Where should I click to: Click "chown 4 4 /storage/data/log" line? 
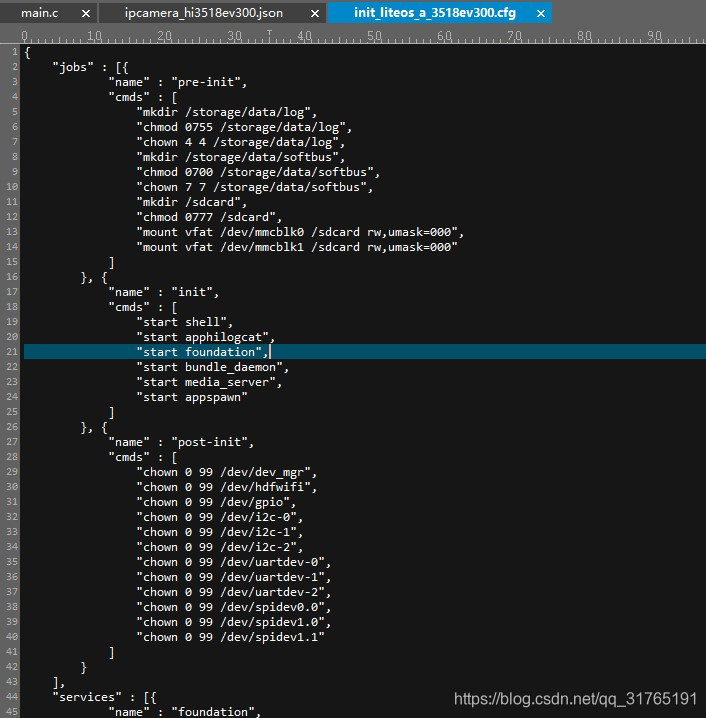[x=240, y=142]
